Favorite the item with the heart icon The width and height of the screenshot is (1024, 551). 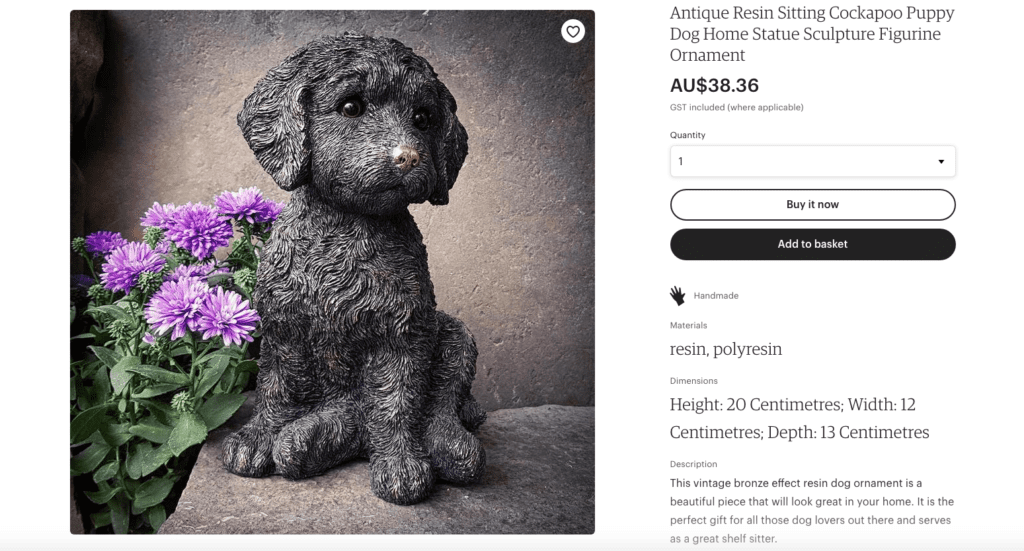[573, 31]
